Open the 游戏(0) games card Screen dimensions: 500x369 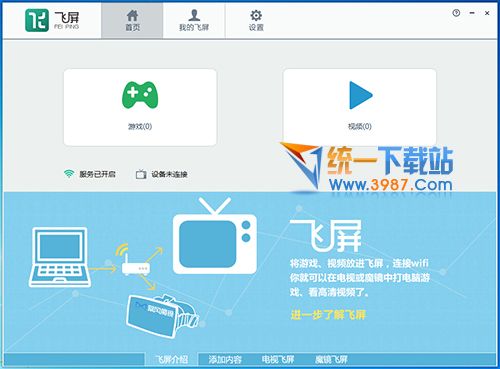[140, 107]
